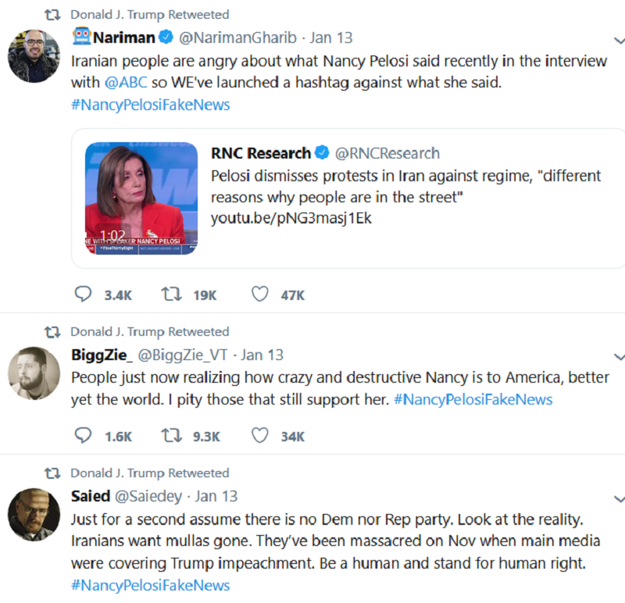Screen dimensions: 625x603
Task: Open the youtu.be/pNG3masj1Ek link
Action: pyautogui.click(x=278, y=218)
